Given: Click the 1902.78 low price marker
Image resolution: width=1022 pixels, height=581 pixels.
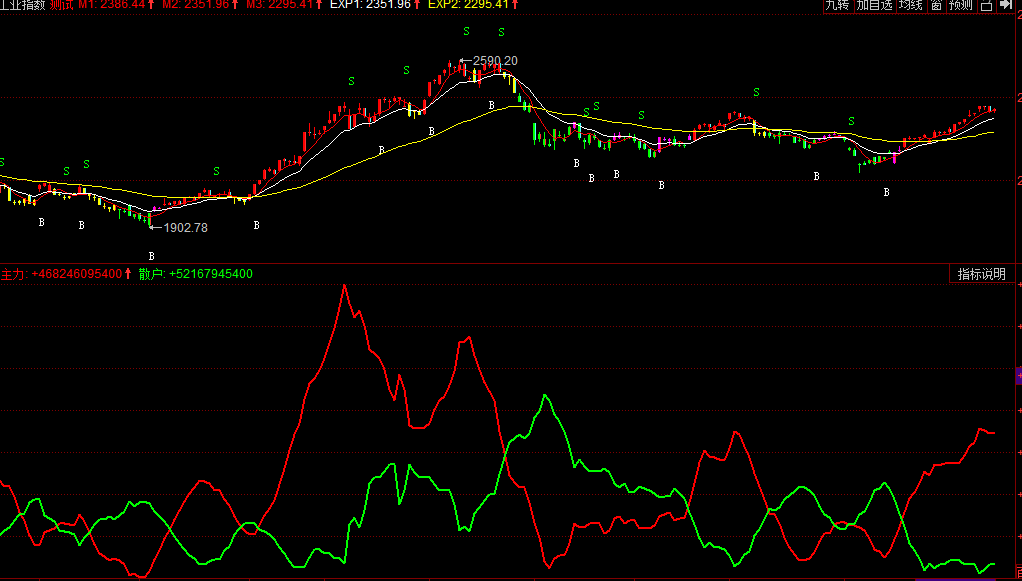Looking at the screenshot, I should point(185,227).
